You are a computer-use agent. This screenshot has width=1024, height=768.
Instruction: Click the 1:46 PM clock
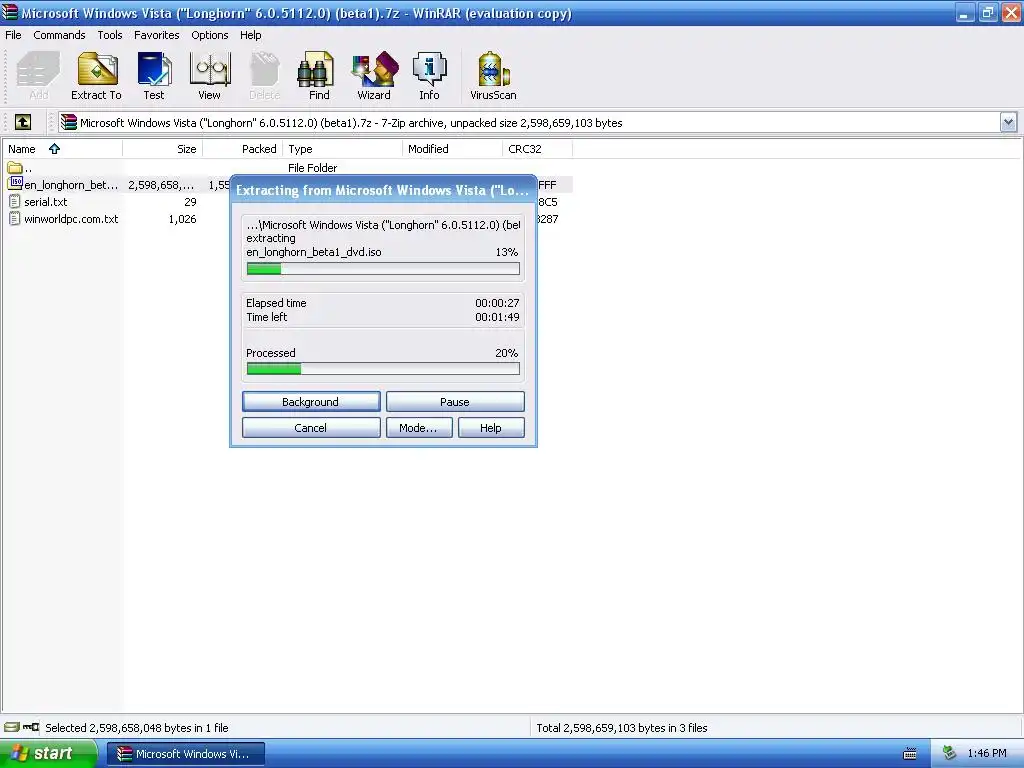coord(987,753)
